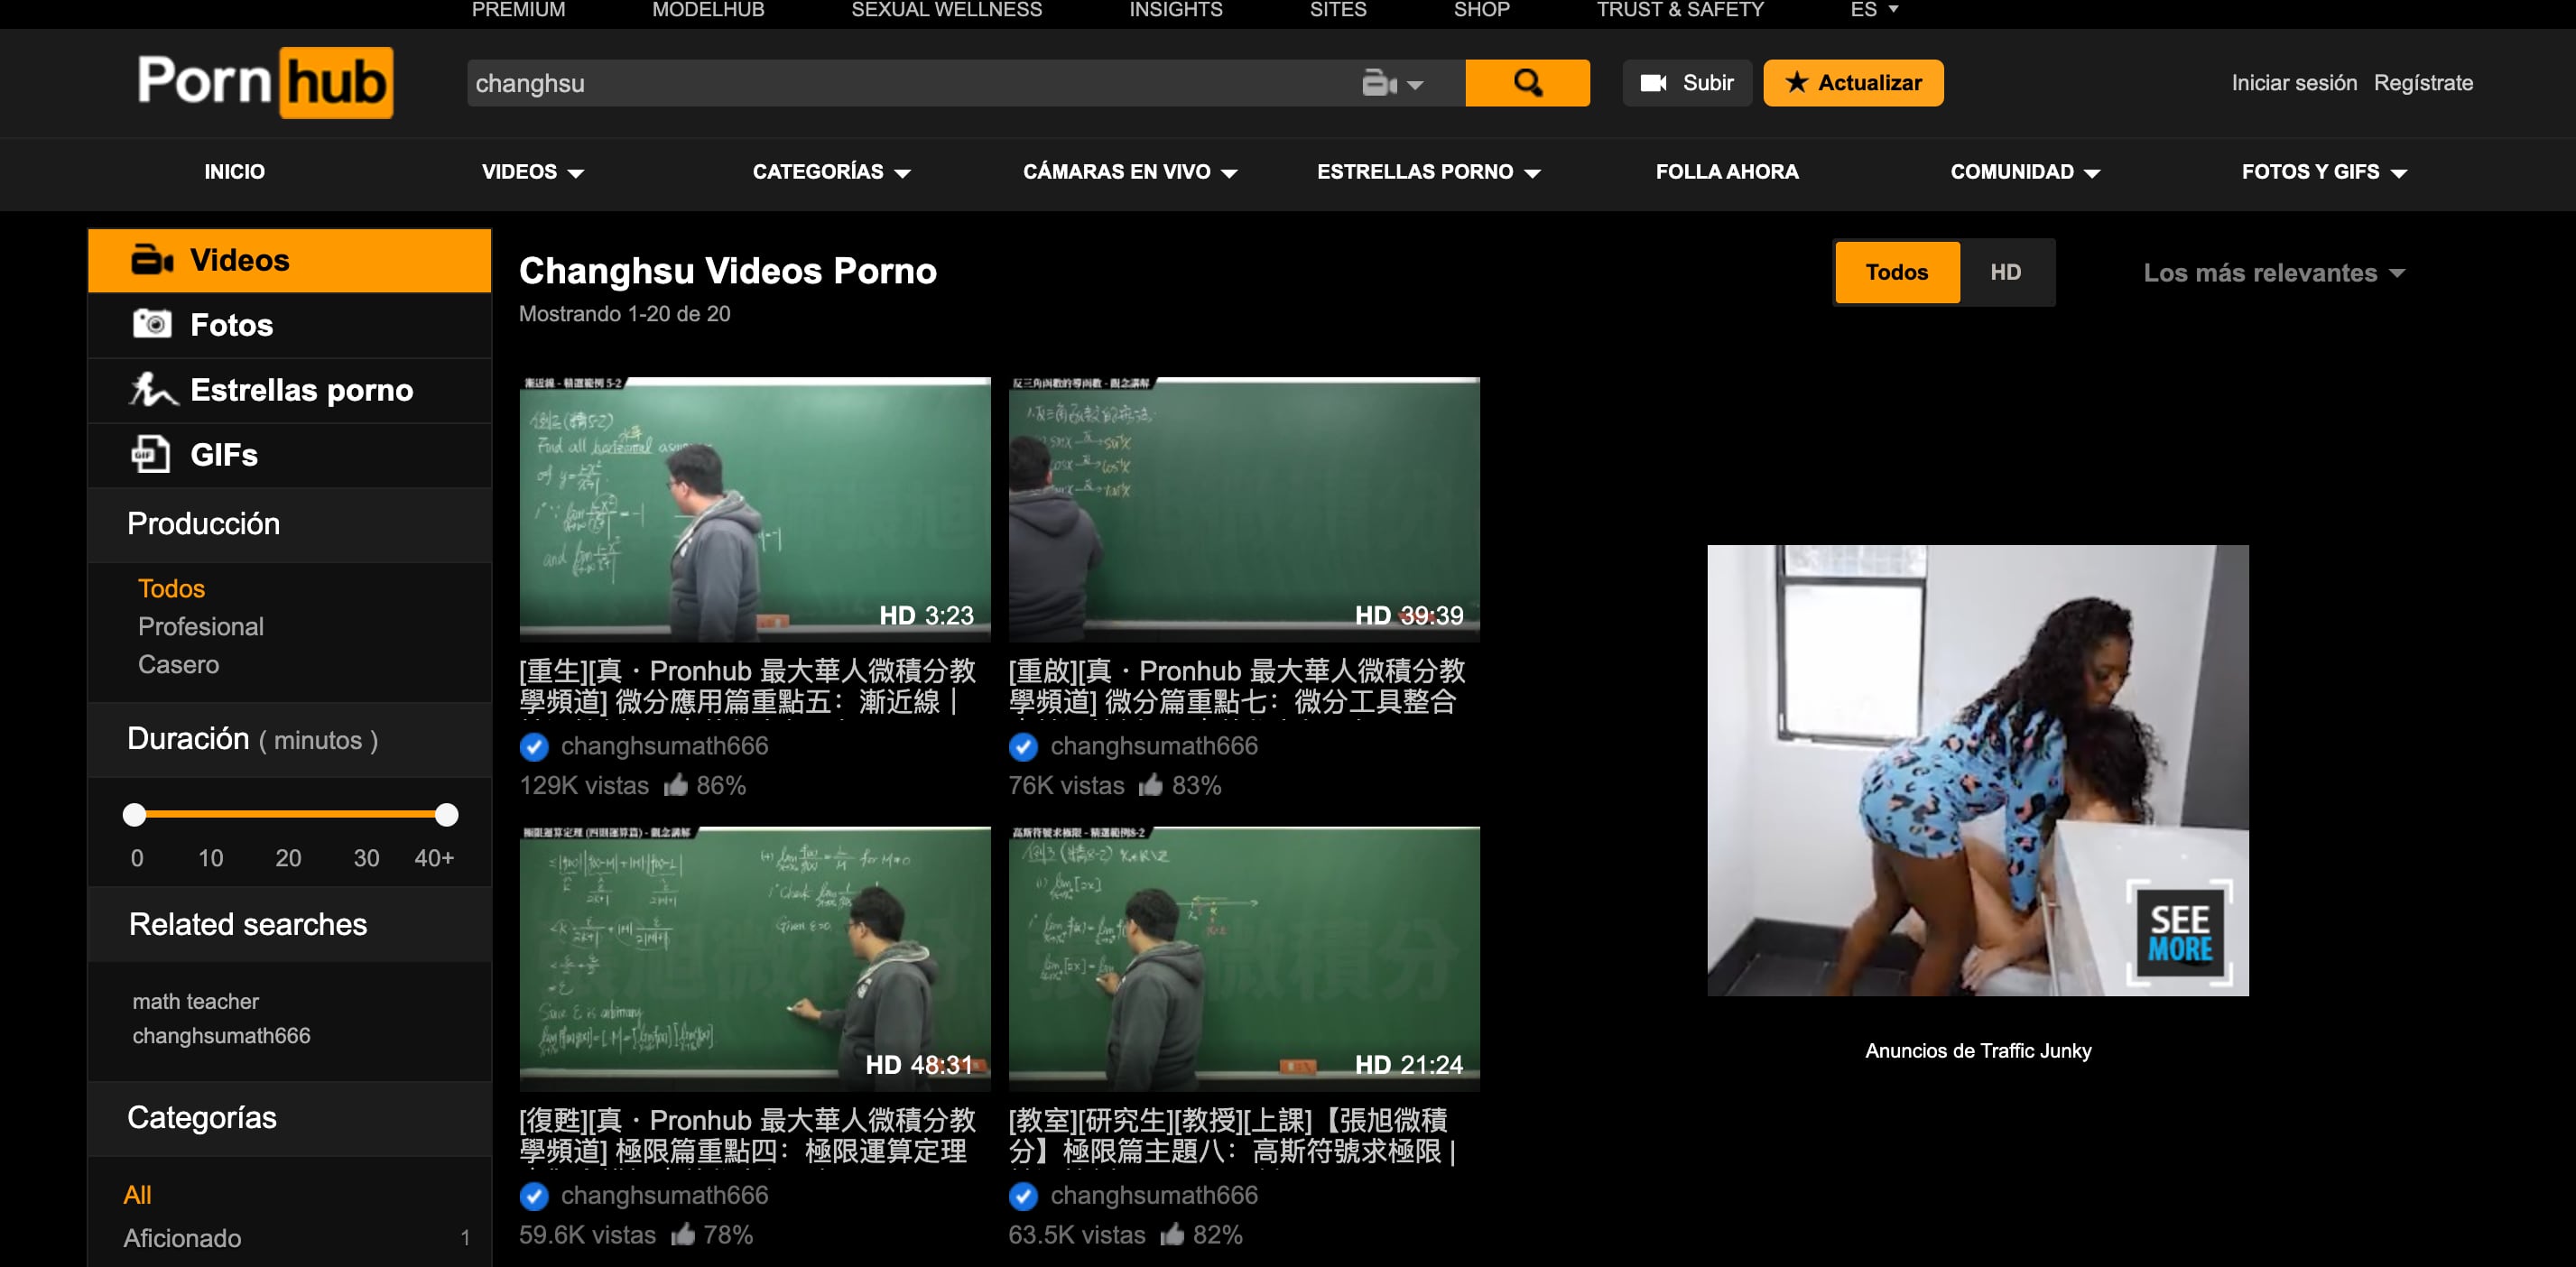Expand the Los más relevantes sort dropdown
This screenshot has height=1267, width=2576.
[x=2272, y=273]
